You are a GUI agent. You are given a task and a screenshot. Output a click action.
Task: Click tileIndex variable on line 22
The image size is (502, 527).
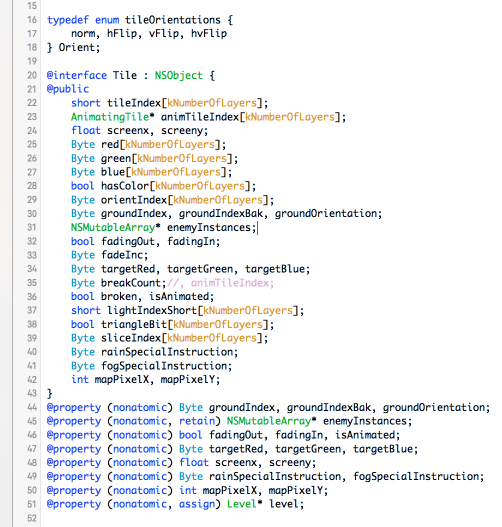[x=134, y=103]
